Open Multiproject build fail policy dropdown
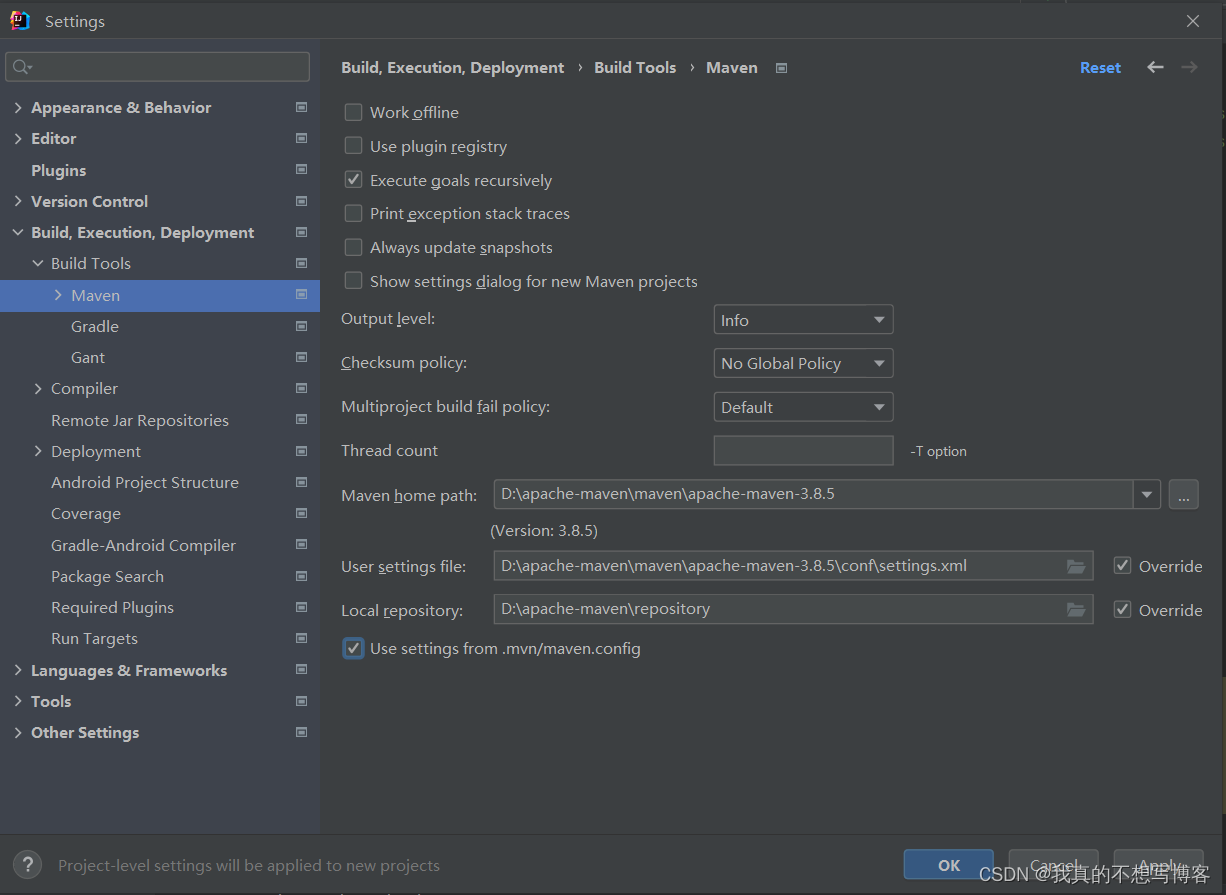The image size is (1226, 895). [803, 407]
